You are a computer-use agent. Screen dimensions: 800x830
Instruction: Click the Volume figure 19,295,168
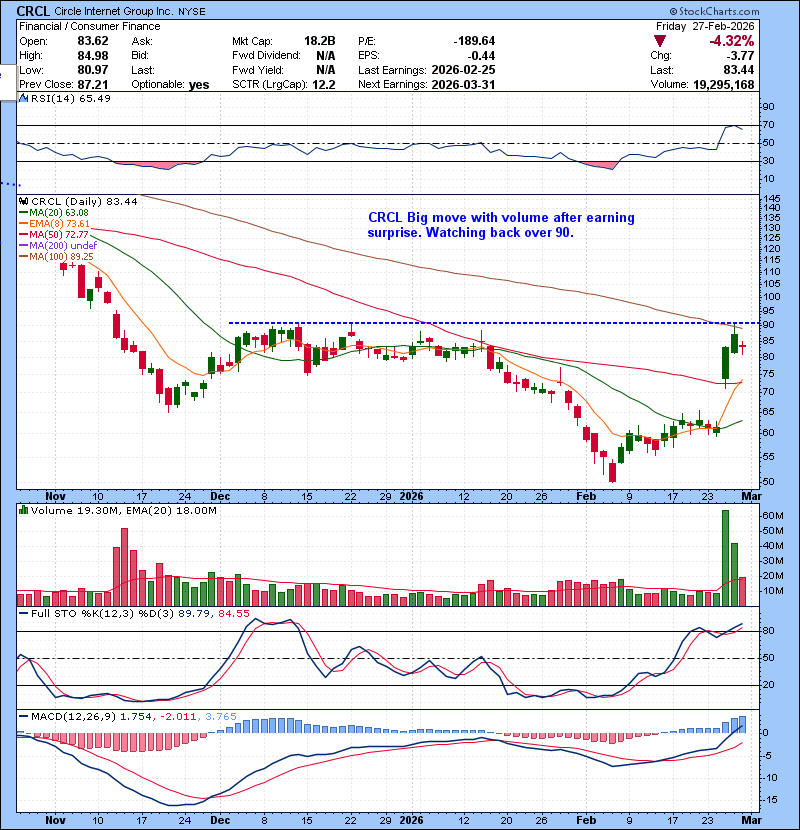point(723,85)
